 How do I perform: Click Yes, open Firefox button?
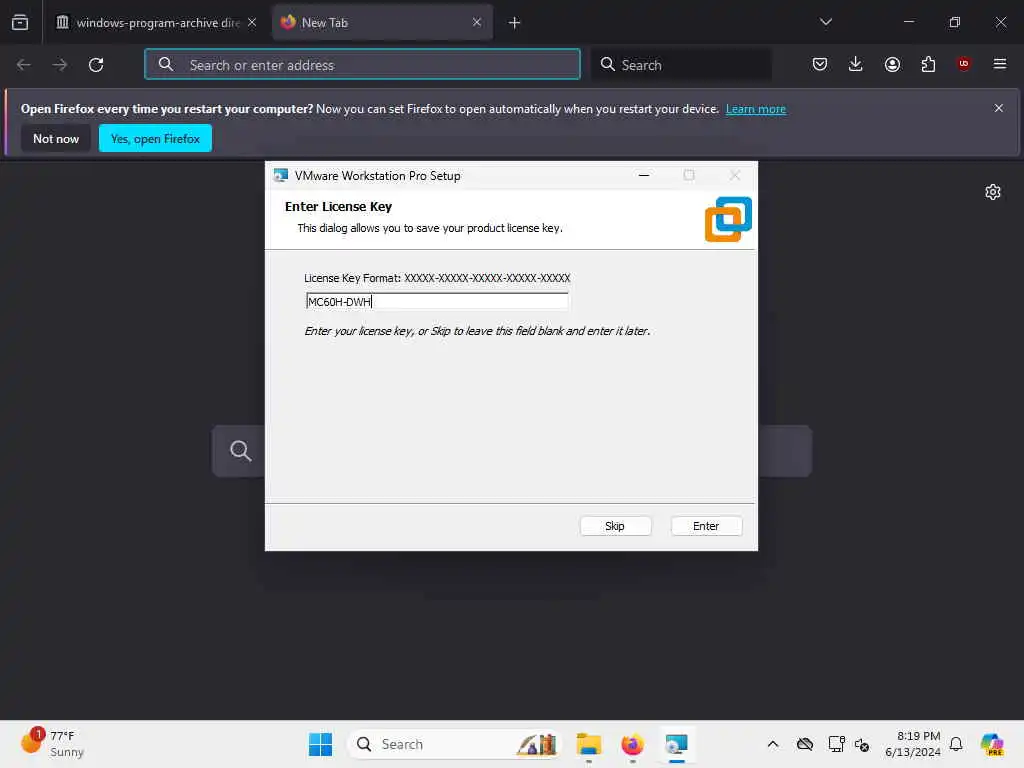coord(155,138)
